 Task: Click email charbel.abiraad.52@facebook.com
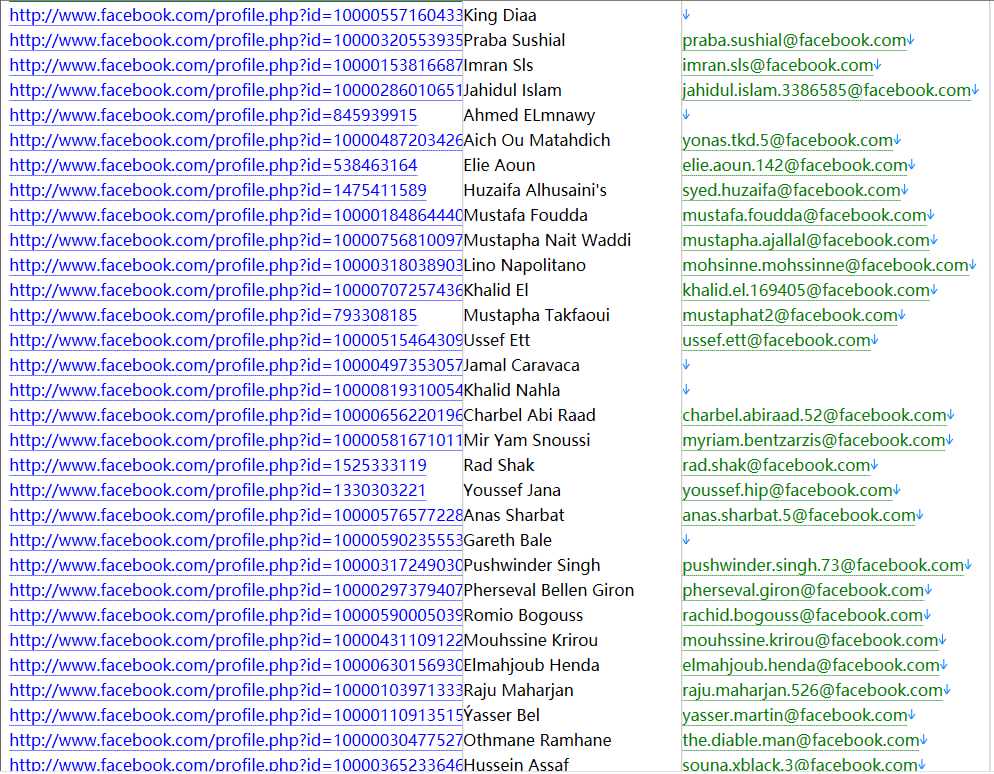coord(815,415)
